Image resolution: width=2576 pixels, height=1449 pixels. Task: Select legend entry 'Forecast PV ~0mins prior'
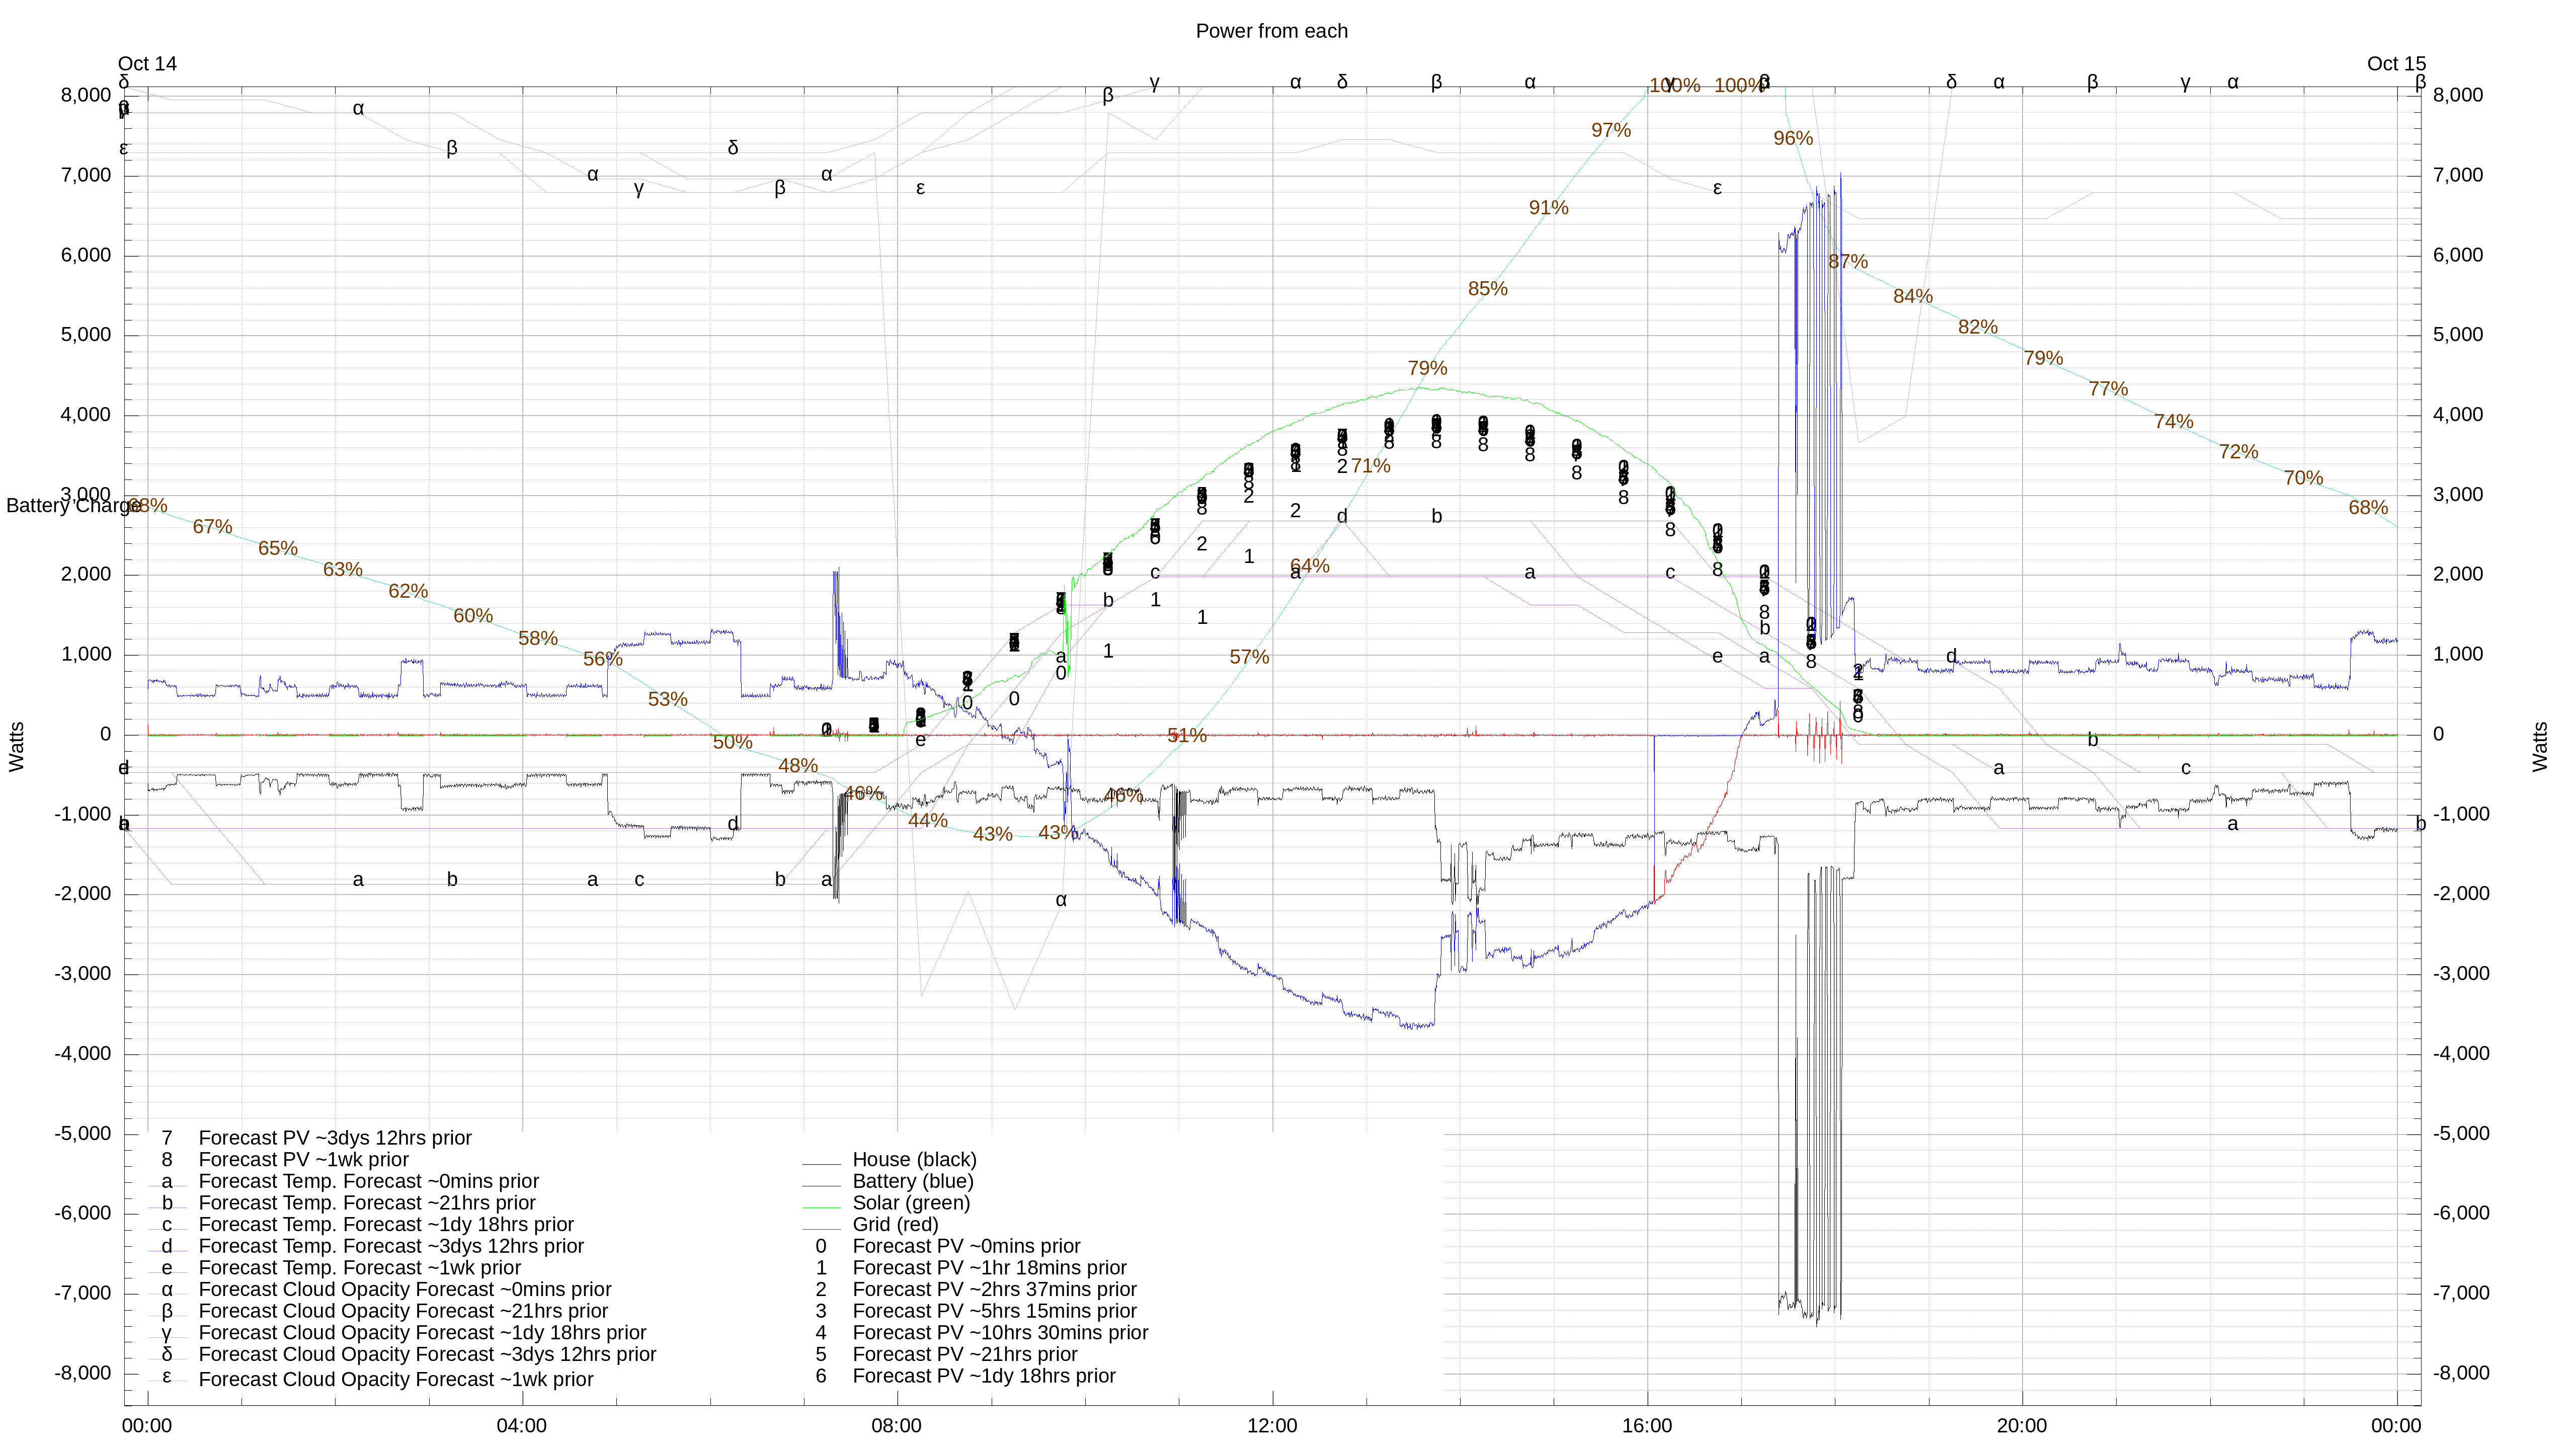(x=966, y=1246)
